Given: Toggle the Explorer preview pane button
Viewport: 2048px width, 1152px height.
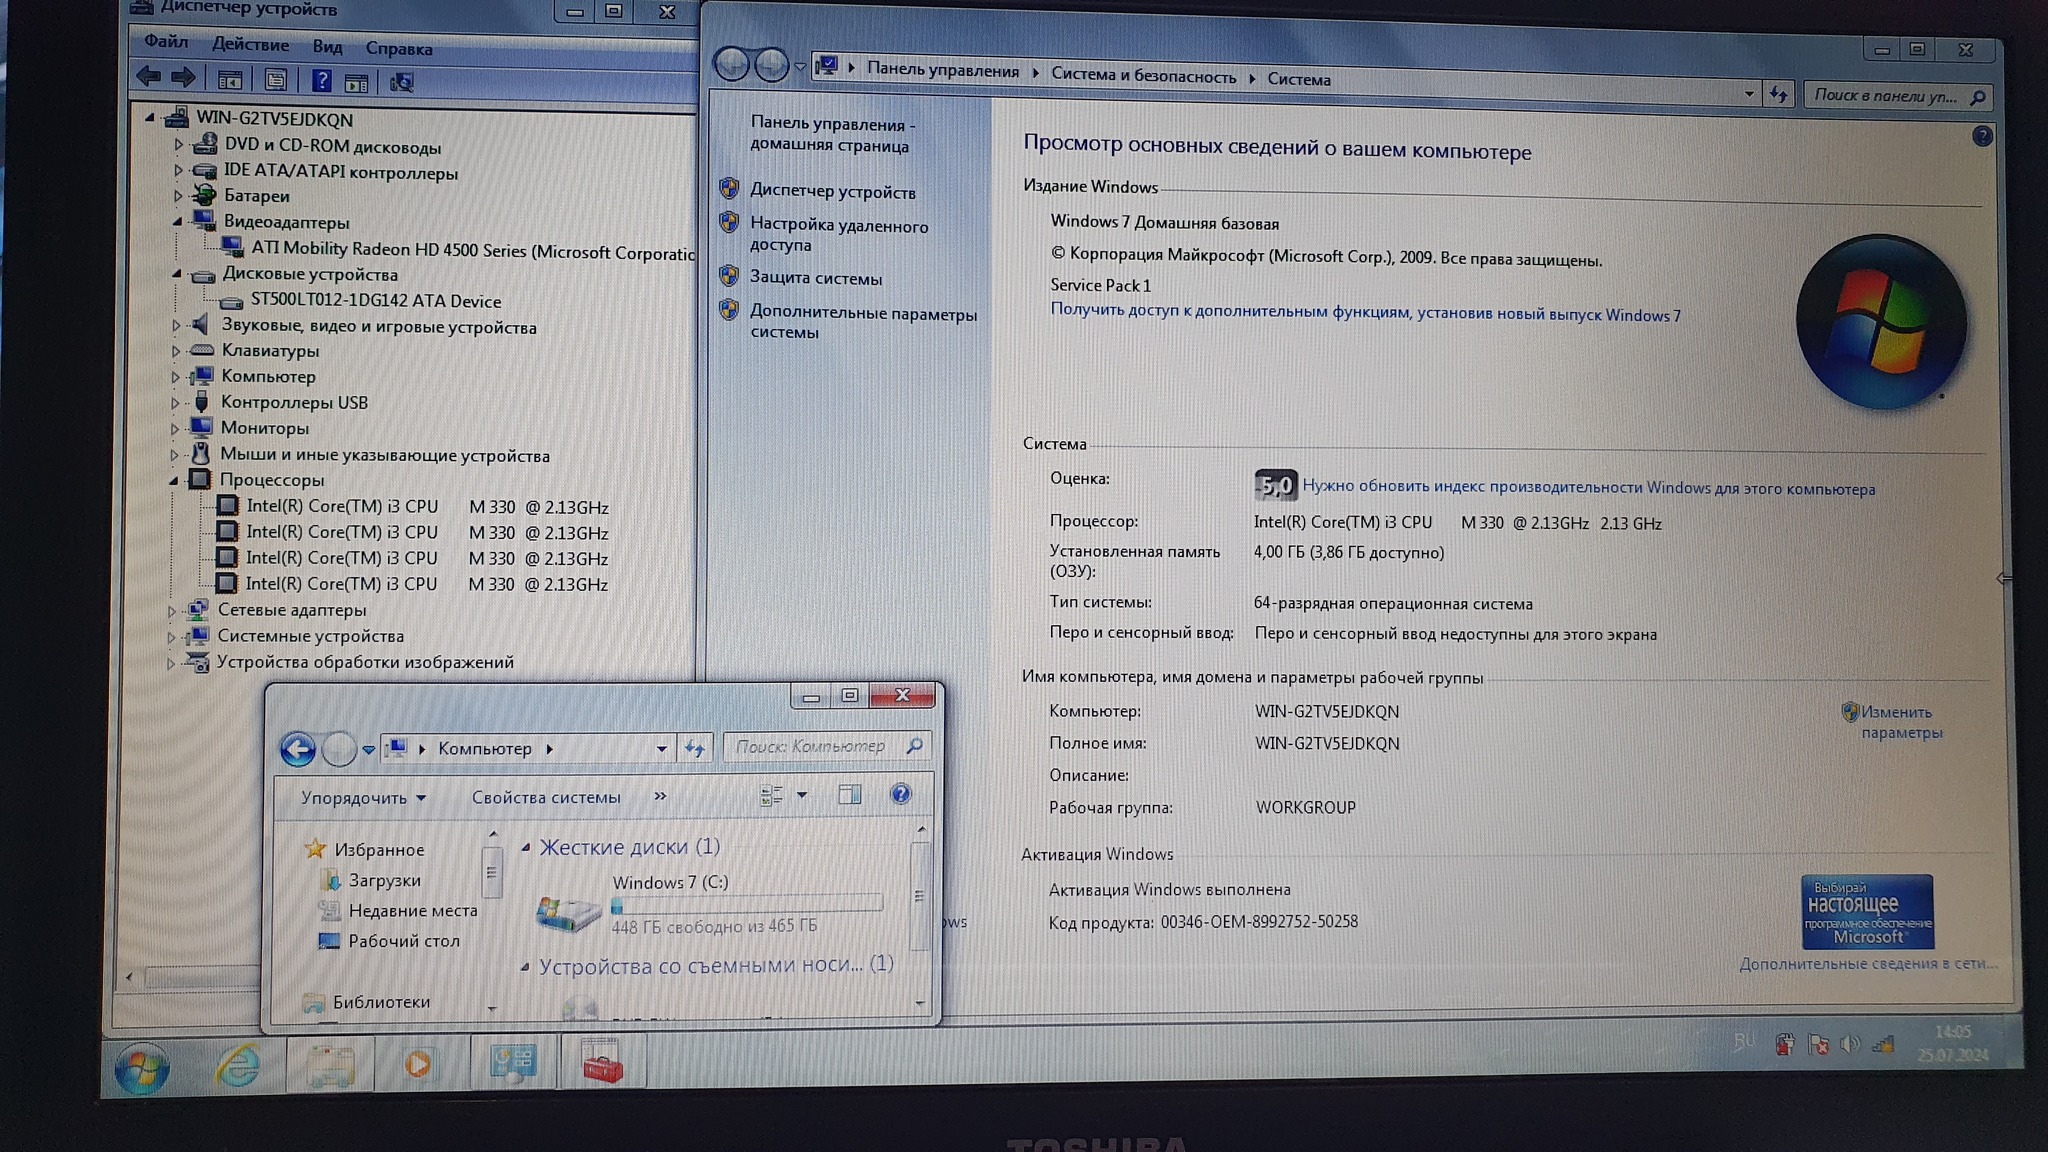Looking at the screenshot, I should coord(849,795).
